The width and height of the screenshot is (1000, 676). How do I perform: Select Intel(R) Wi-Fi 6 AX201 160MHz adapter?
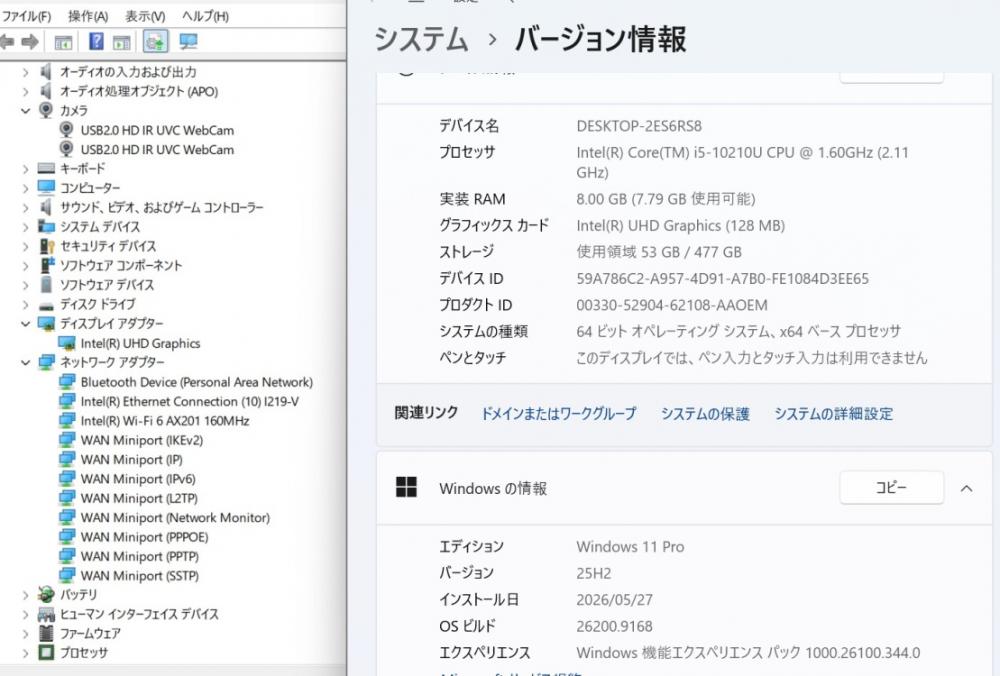tap(165, 421)
